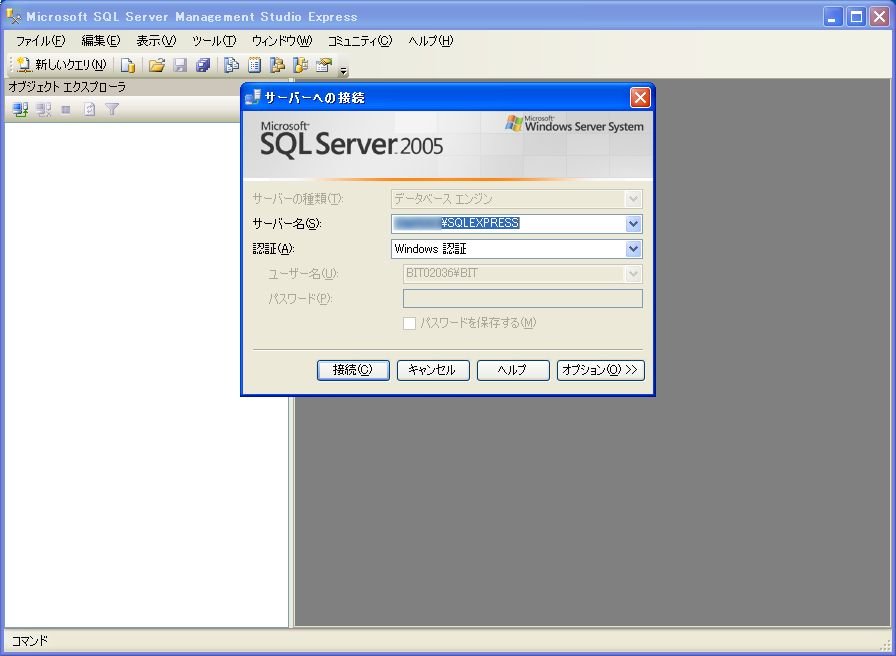
Task: Open the ウィンドウ(W) menu
Action: (282, 41)
